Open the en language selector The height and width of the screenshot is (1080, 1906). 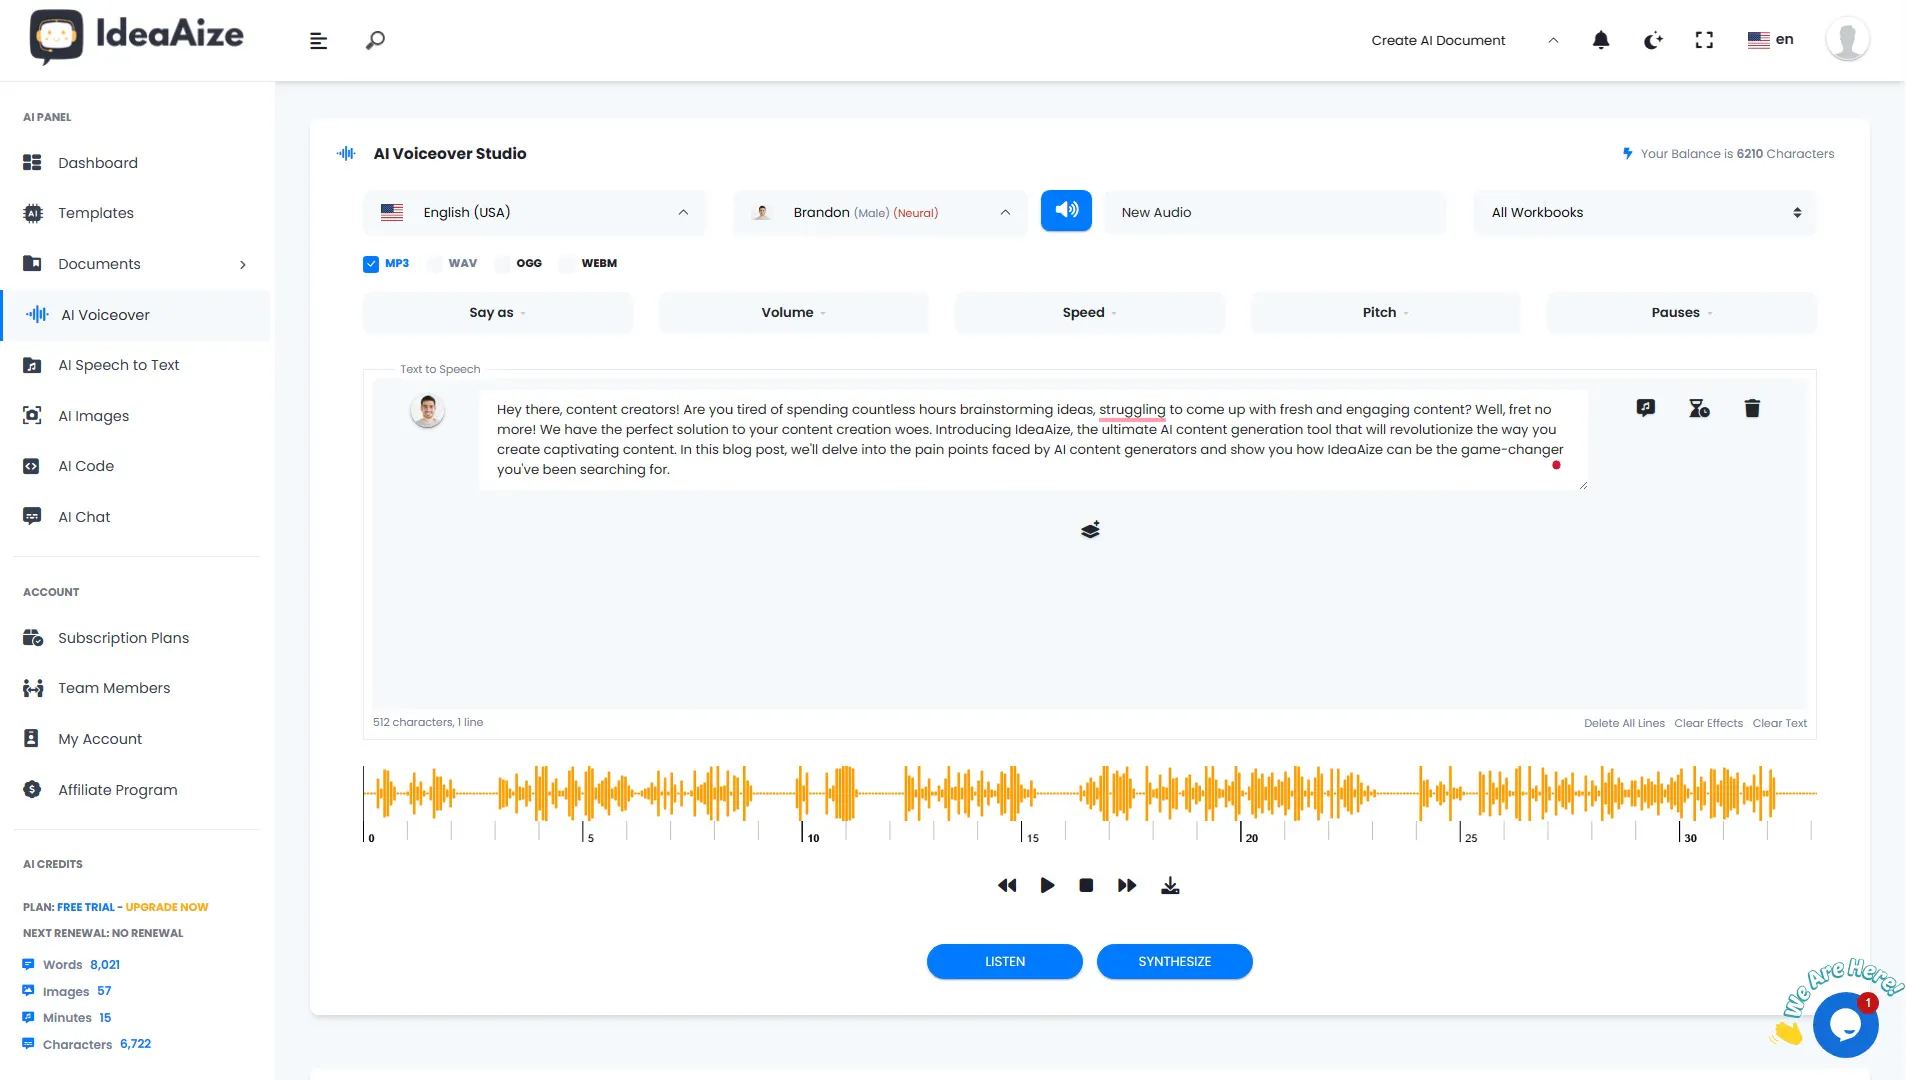tap(1770, 40)
